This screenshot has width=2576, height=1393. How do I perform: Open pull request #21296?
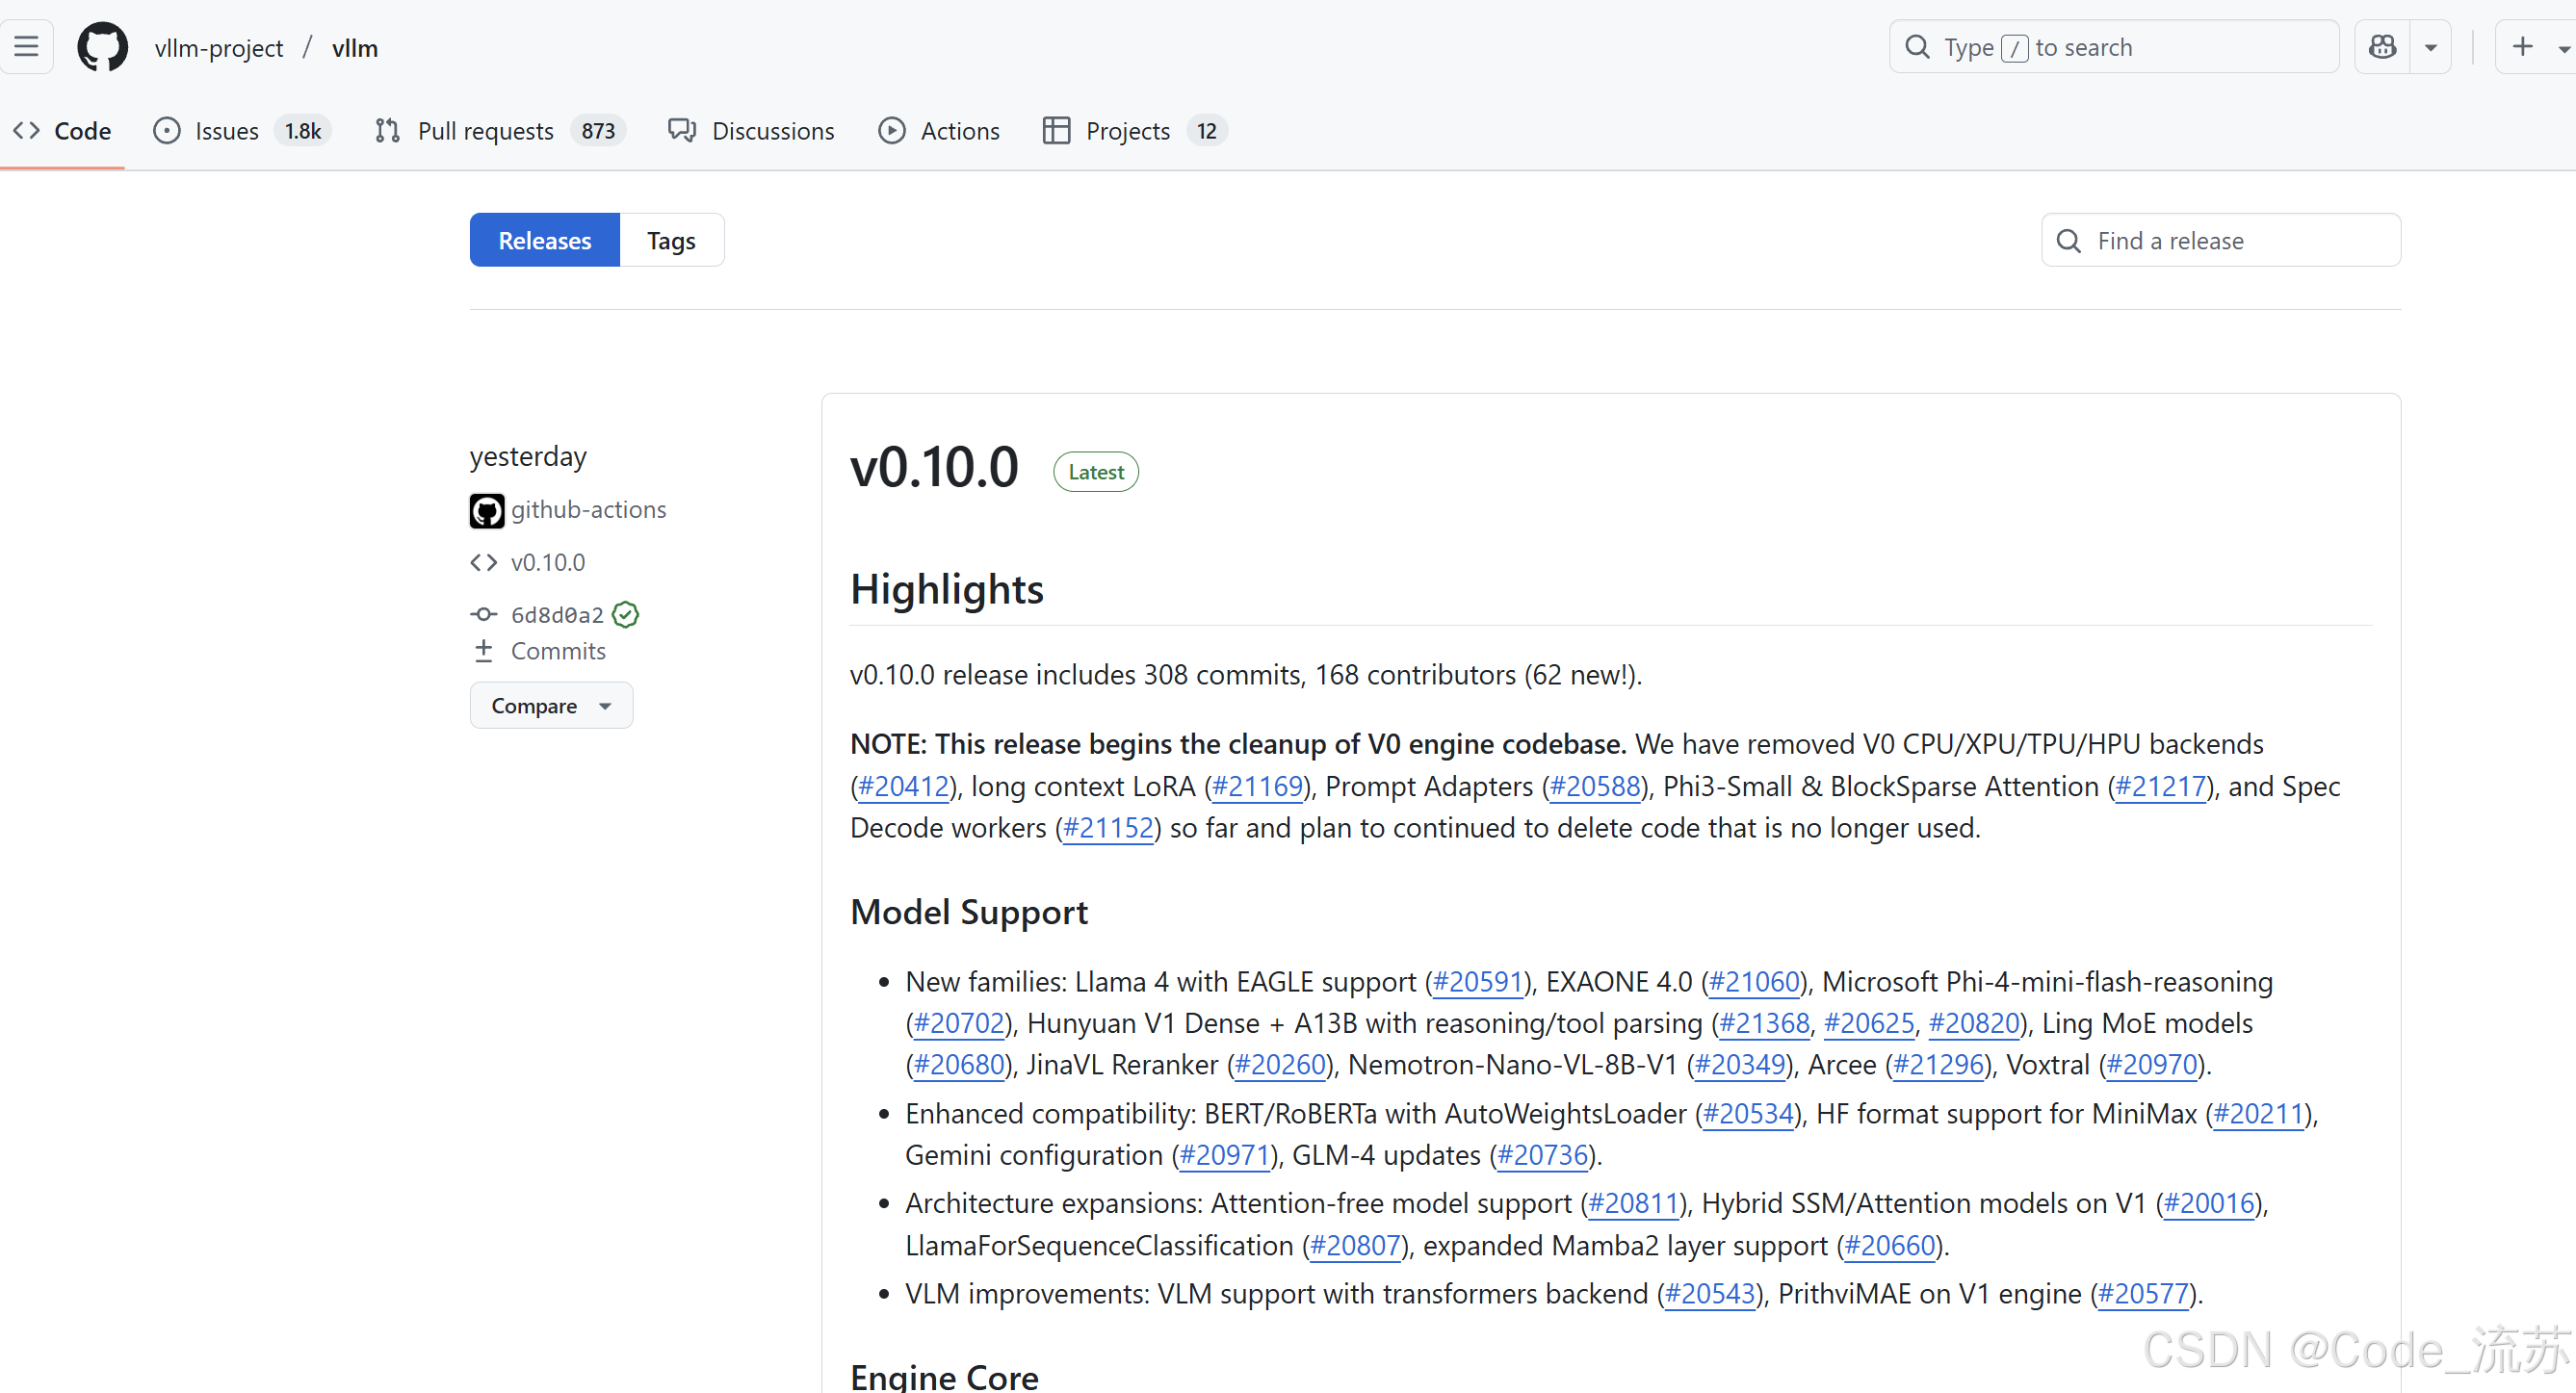pos(1939,1066)
